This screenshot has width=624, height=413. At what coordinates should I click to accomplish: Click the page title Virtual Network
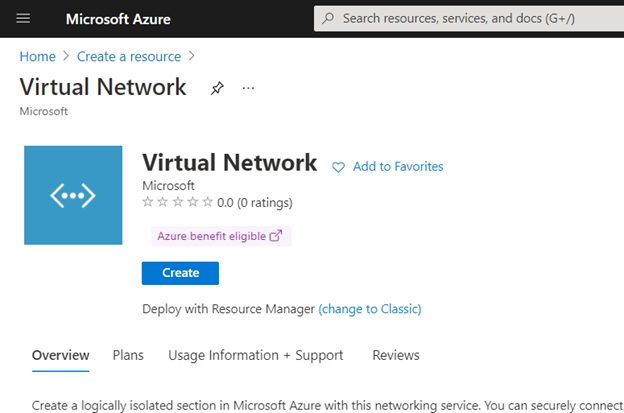pos(103,87)
